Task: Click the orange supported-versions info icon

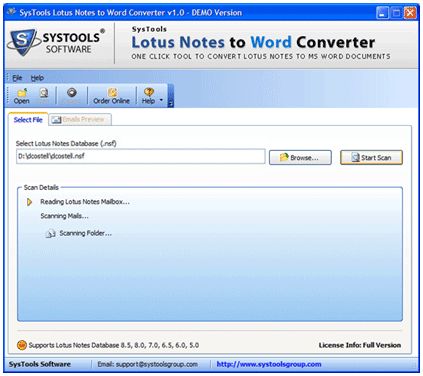Action: pos(22,345)
